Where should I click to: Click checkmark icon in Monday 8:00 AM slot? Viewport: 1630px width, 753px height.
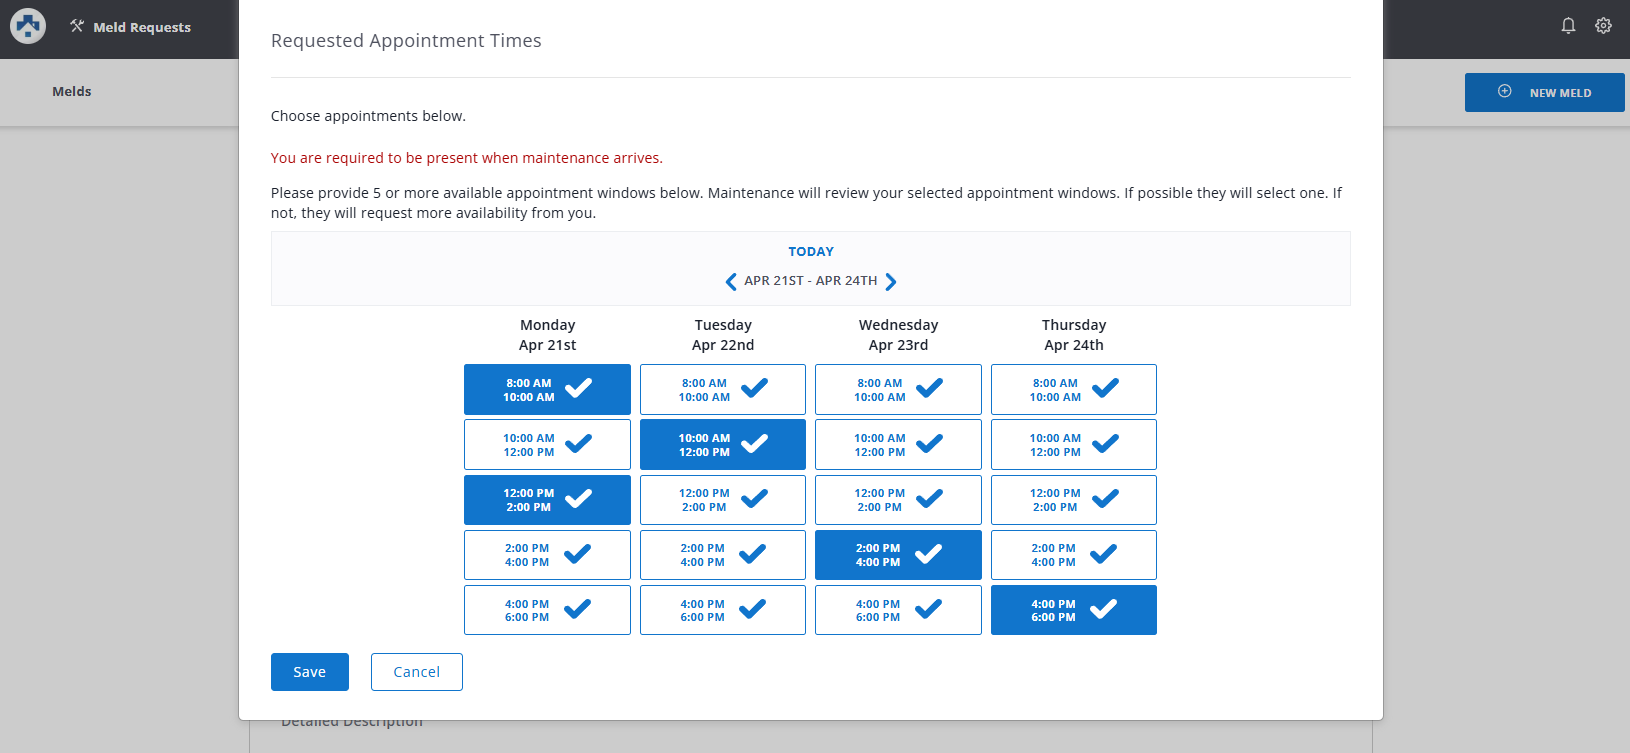point(578,388)
